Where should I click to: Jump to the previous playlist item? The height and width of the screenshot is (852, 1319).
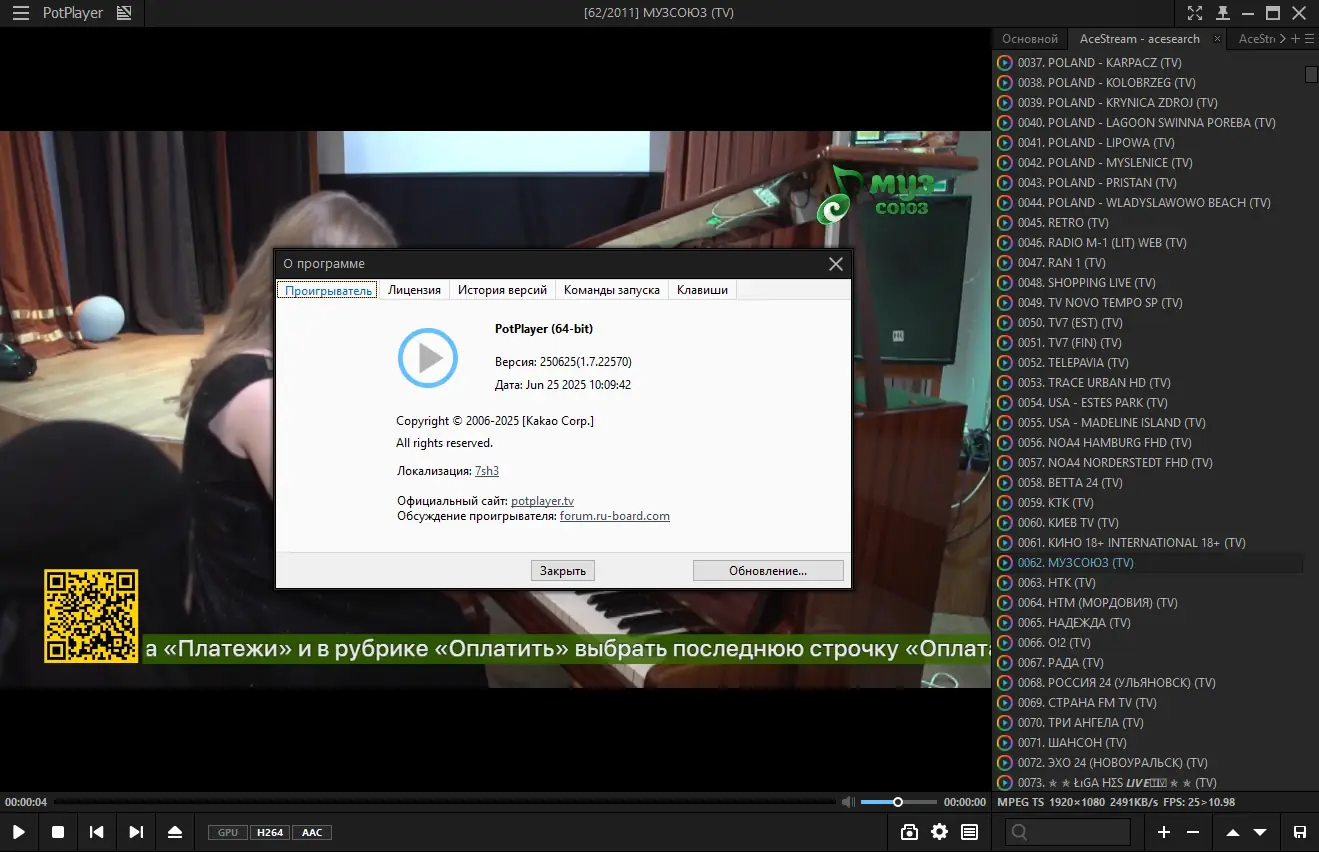point(97,832)
